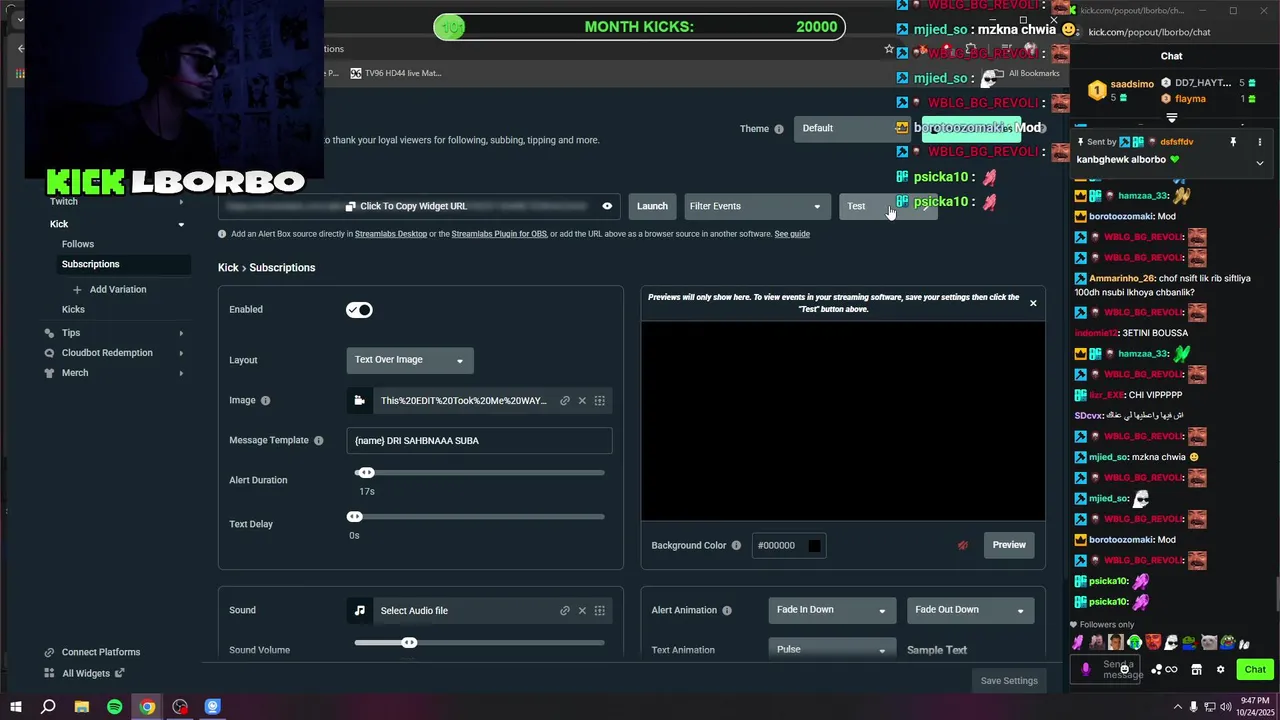Close the preview notice with X
1280x720 pixels.
[1033, 303]
